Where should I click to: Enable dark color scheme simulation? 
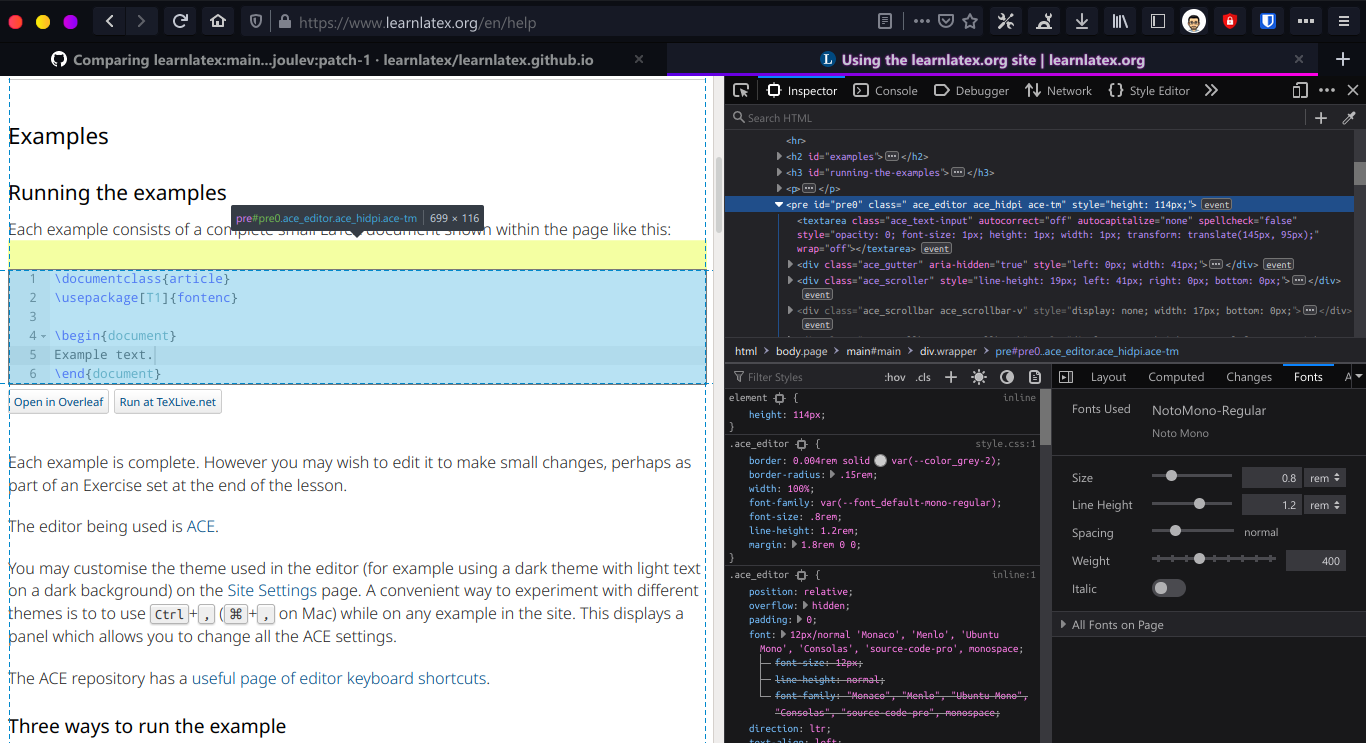coord(1006,376)
